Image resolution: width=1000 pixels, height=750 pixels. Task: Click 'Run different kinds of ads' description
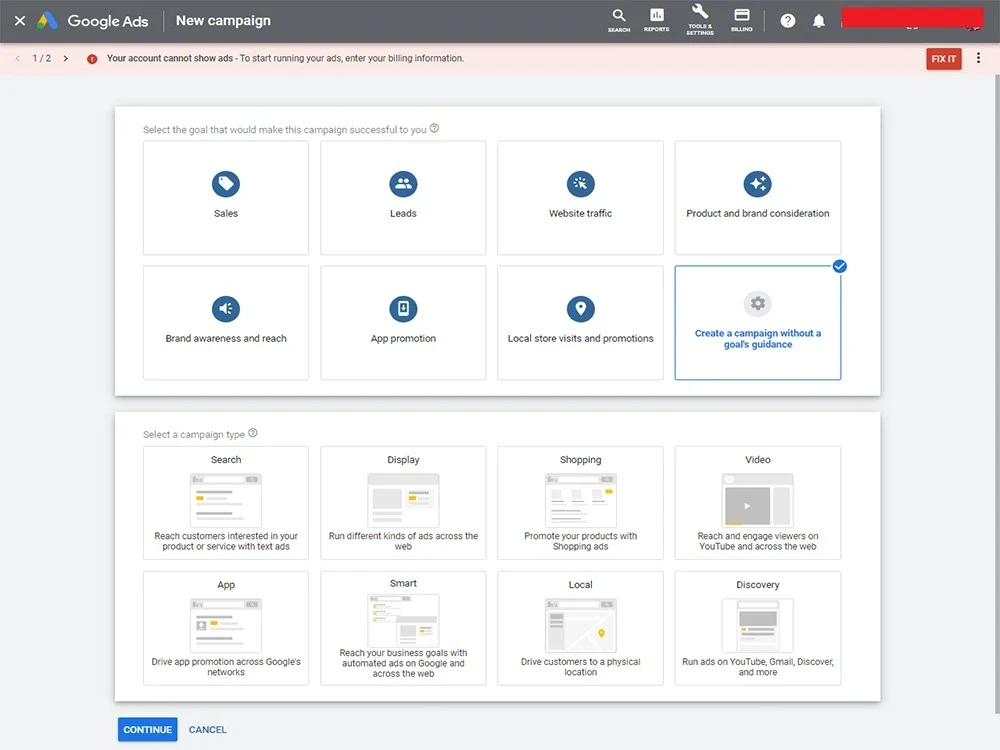[x=403, y=541]
